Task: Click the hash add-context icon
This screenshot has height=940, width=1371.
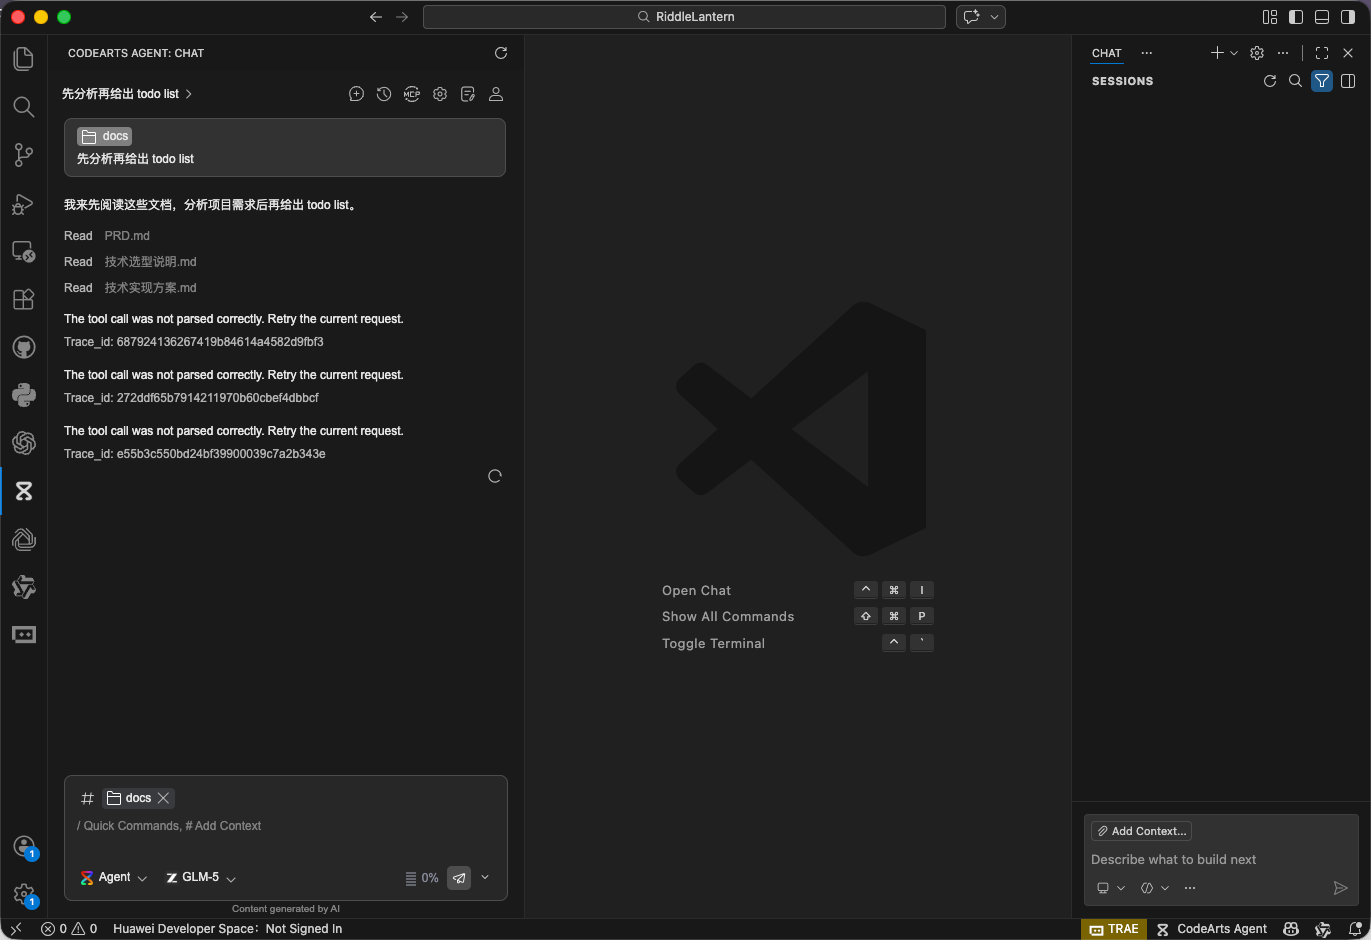Action: pyautogui.click(x=87, y=798)
